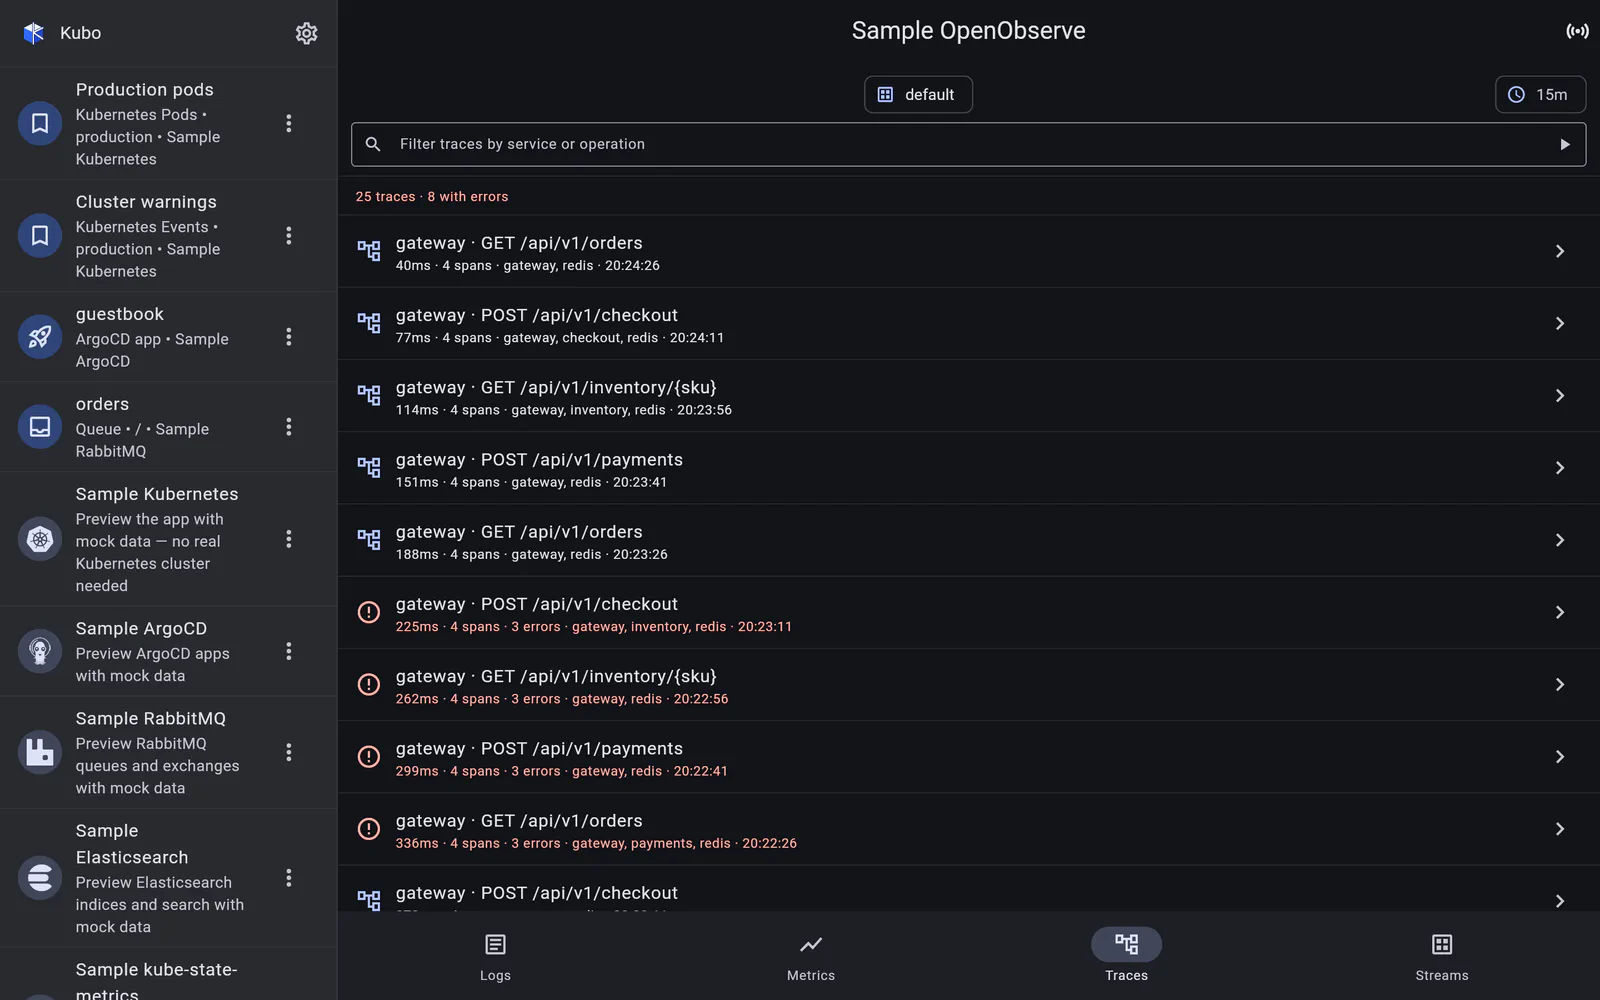Image resolution: width=1600 pixels, height=1000 pixels.
Task: Open the default organization selector
Action: click(918, 94)
